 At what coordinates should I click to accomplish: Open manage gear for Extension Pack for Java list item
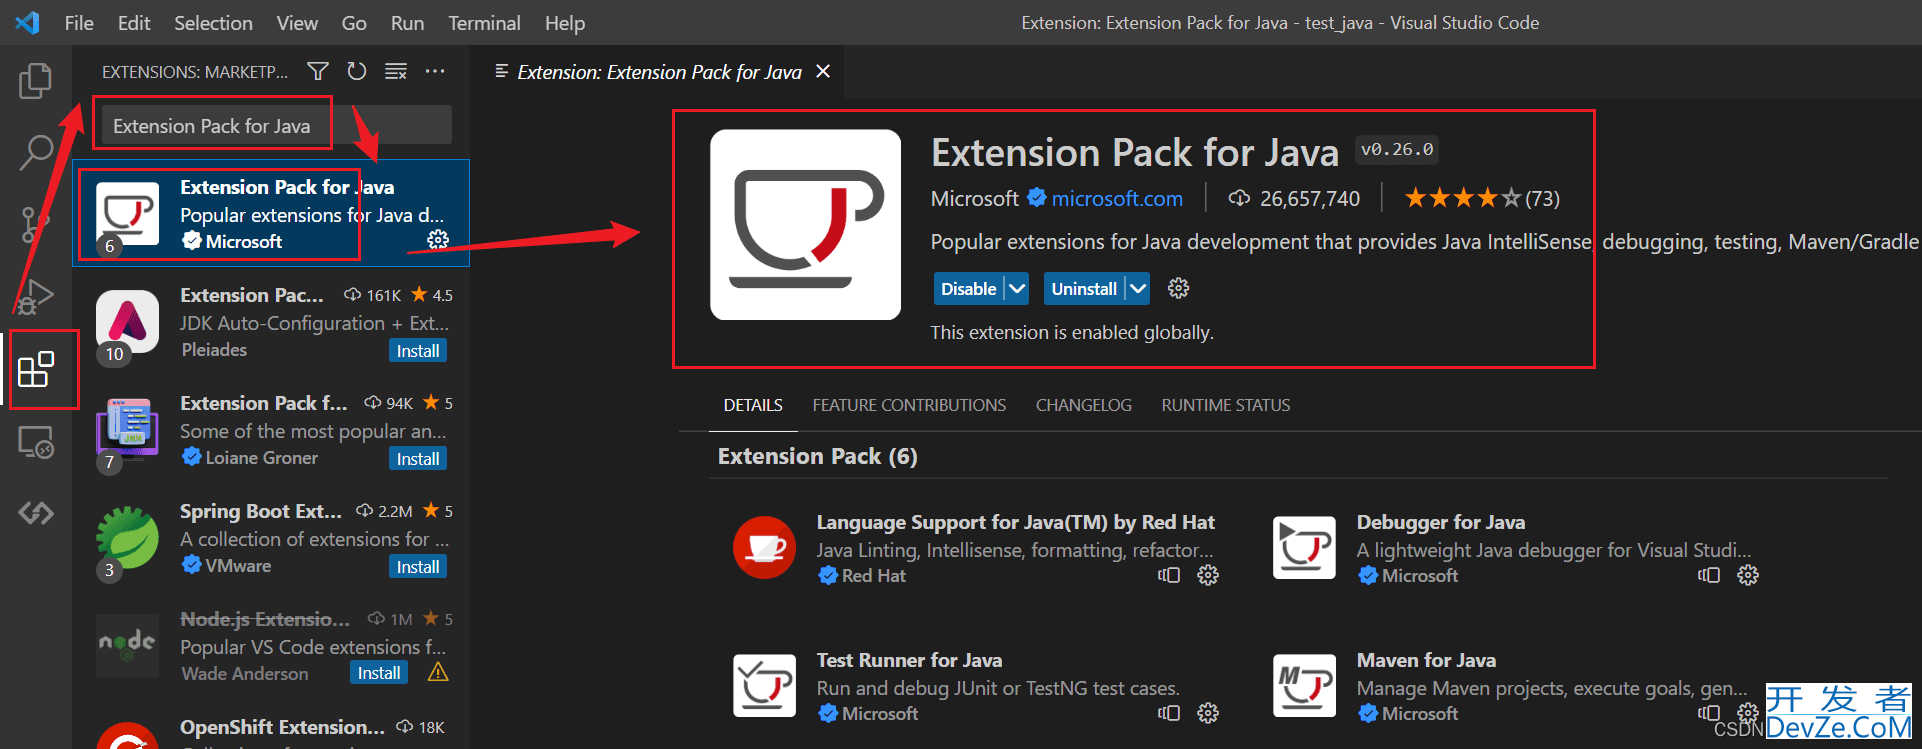click(438, 239)
